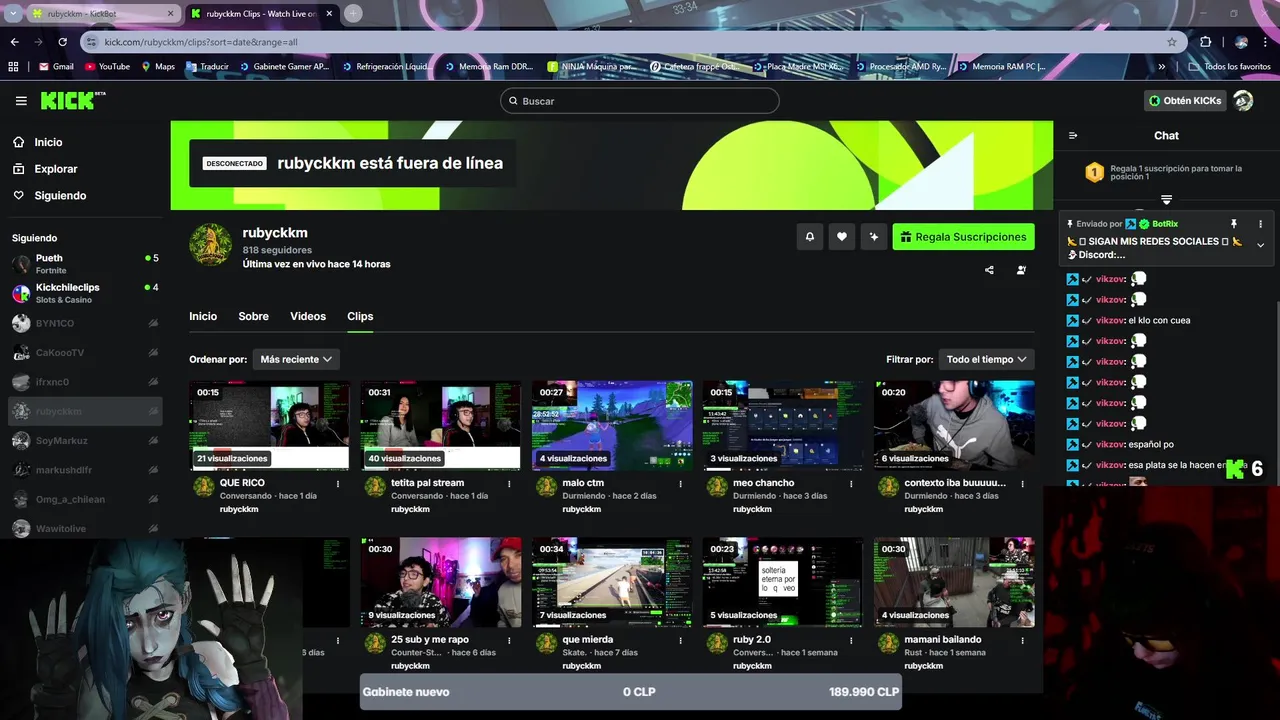The height and width of the screenshot is (720, 1280).
Task: Open Chrome apps grid in bookmarks bar
Action: (13, 67)
